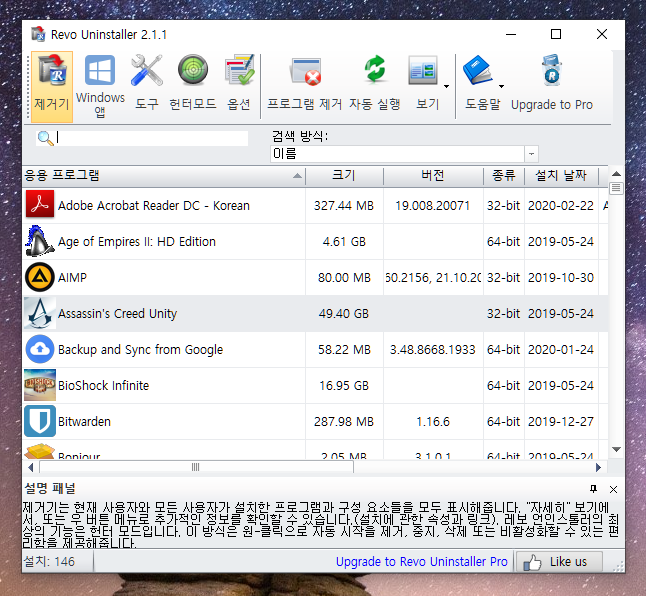This screenshot has height=596, width=646.
Task: Click the vertical scrollbar up arrow
Action: (x=616, y=174)
